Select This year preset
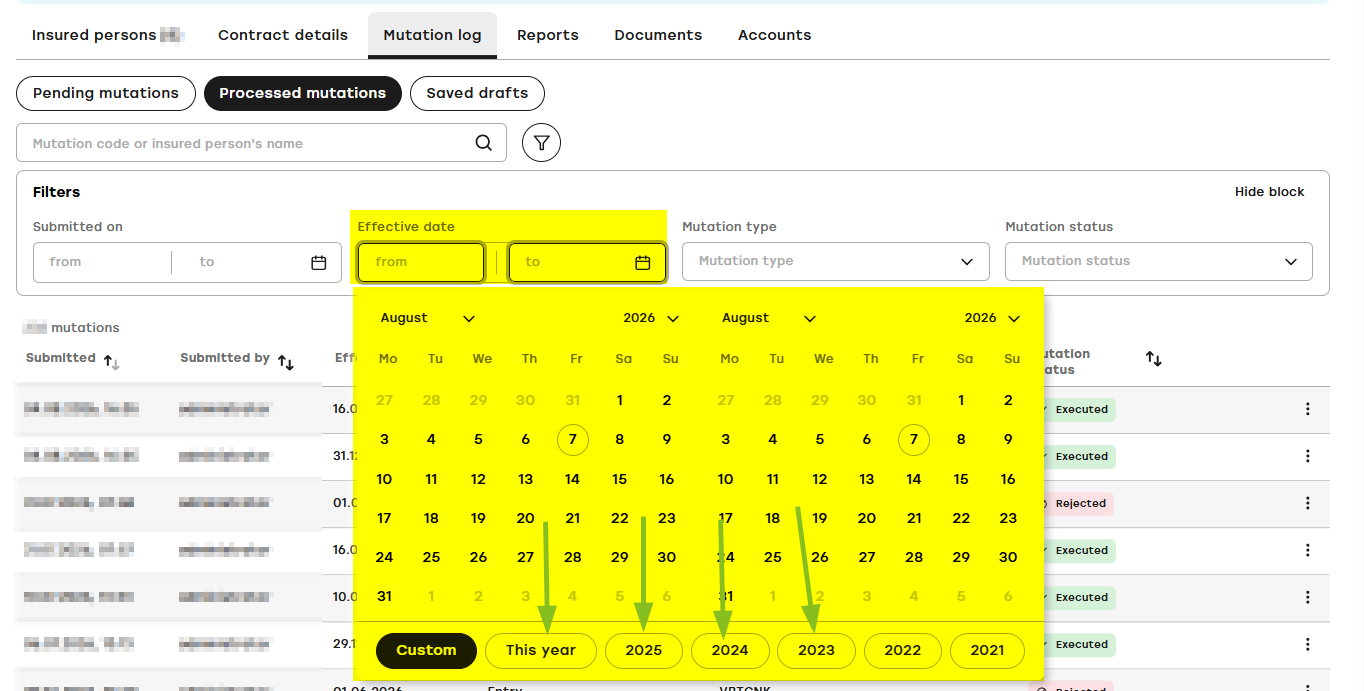The height and width of the screenshot is (691, 1364). click(x=541, y=650)
